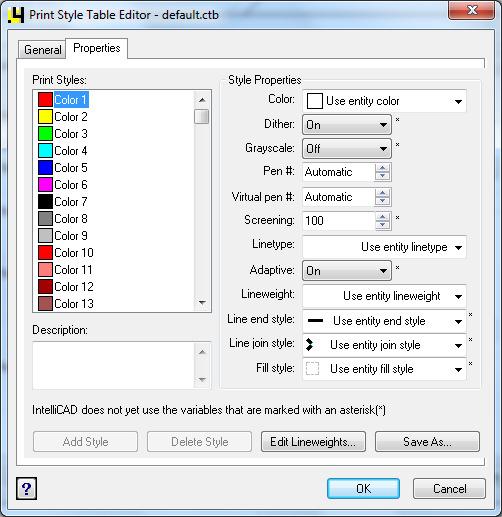The width and height of the screenshot is (502, 517).
Task: Click the Cancel button
Action: coord(449,489)
